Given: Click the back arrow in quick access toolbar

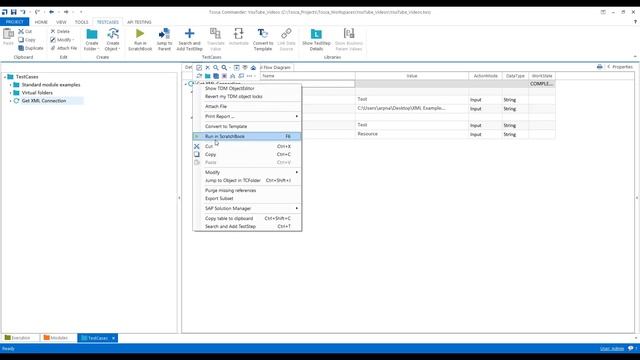Looking at the screenshot, I should pyautogui.click(x=51, y=12).
